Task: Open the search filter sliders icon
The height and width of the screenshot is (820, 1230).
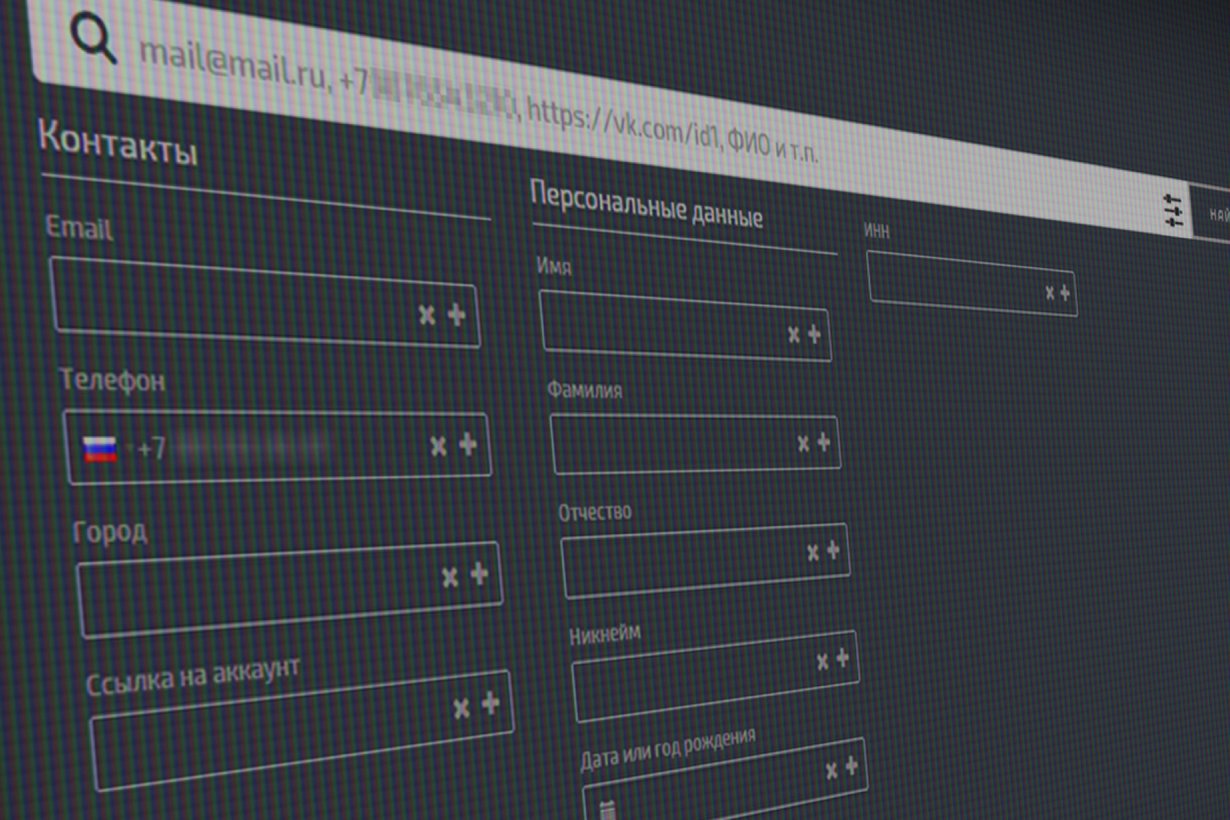Action: [x=1173, y=211]
